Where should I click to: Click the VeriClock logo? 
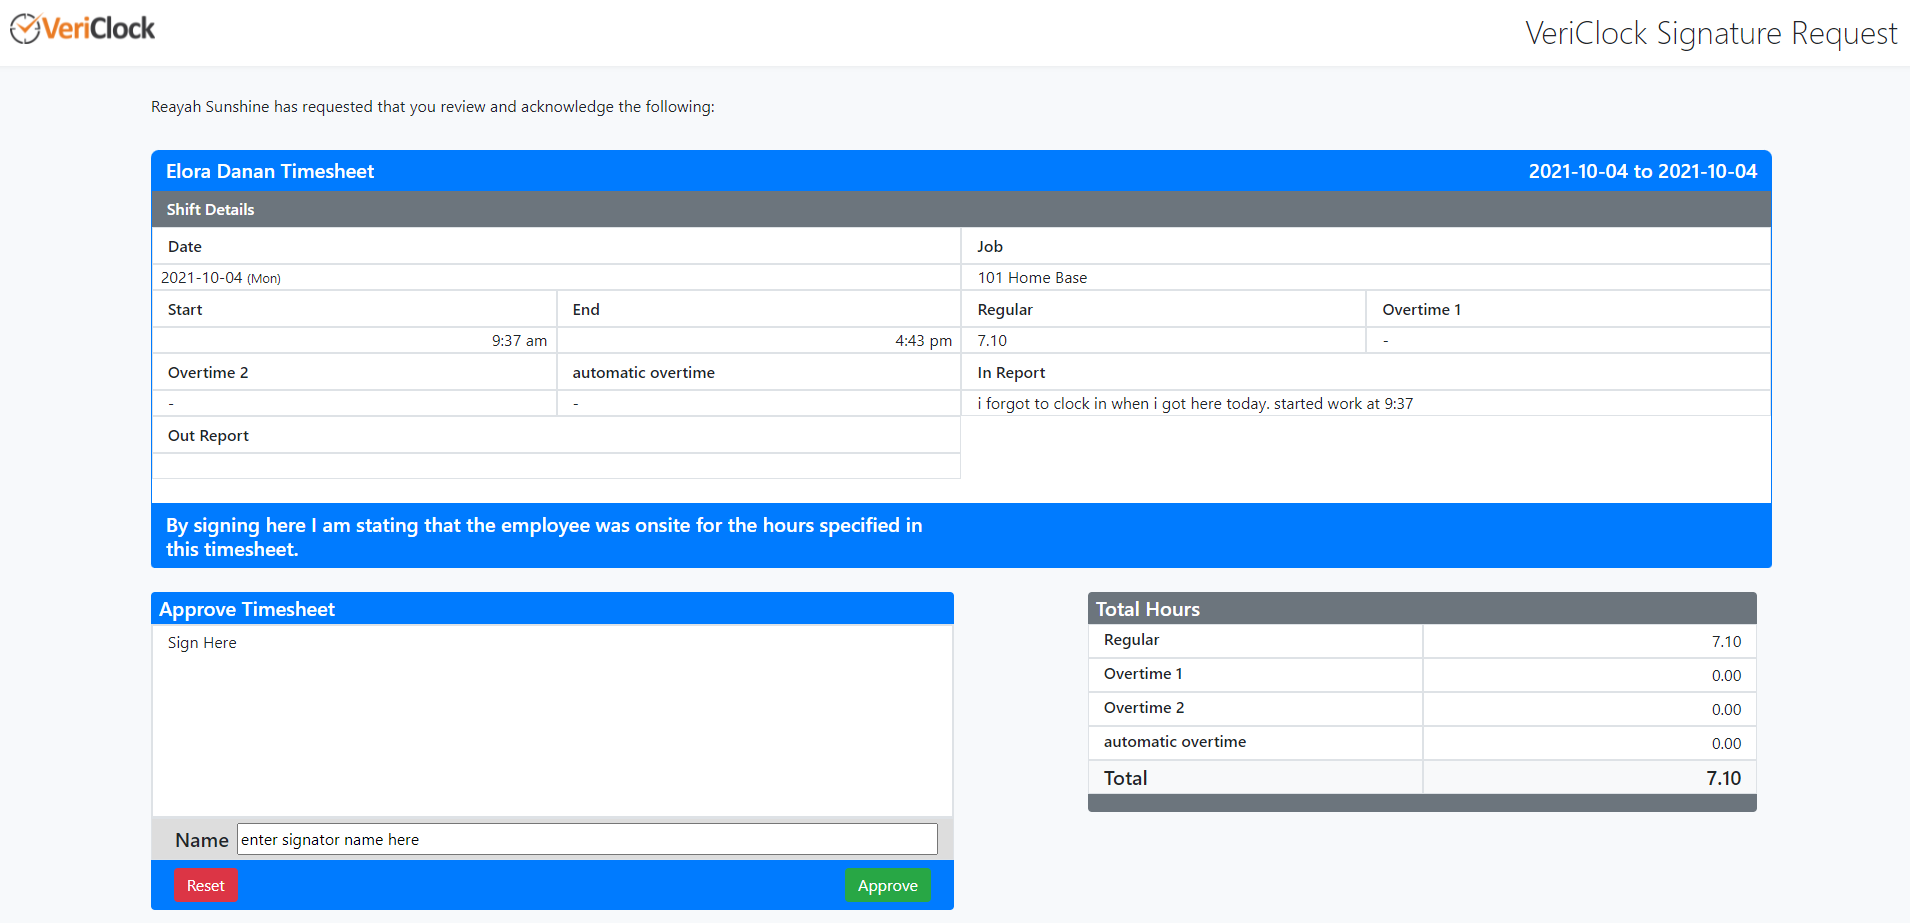[x=83, y=29]
